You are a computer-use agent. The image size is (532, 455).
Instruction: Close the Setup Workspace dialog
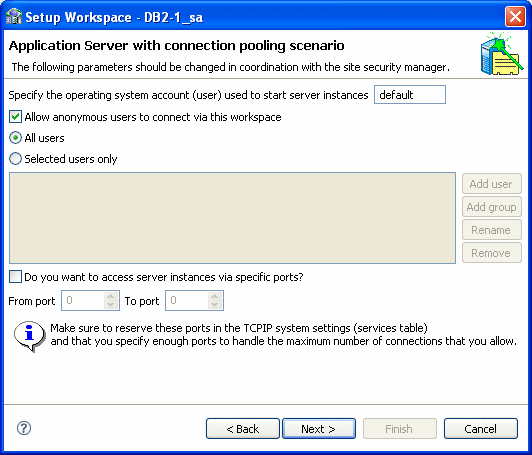click(x=515, y=16)
